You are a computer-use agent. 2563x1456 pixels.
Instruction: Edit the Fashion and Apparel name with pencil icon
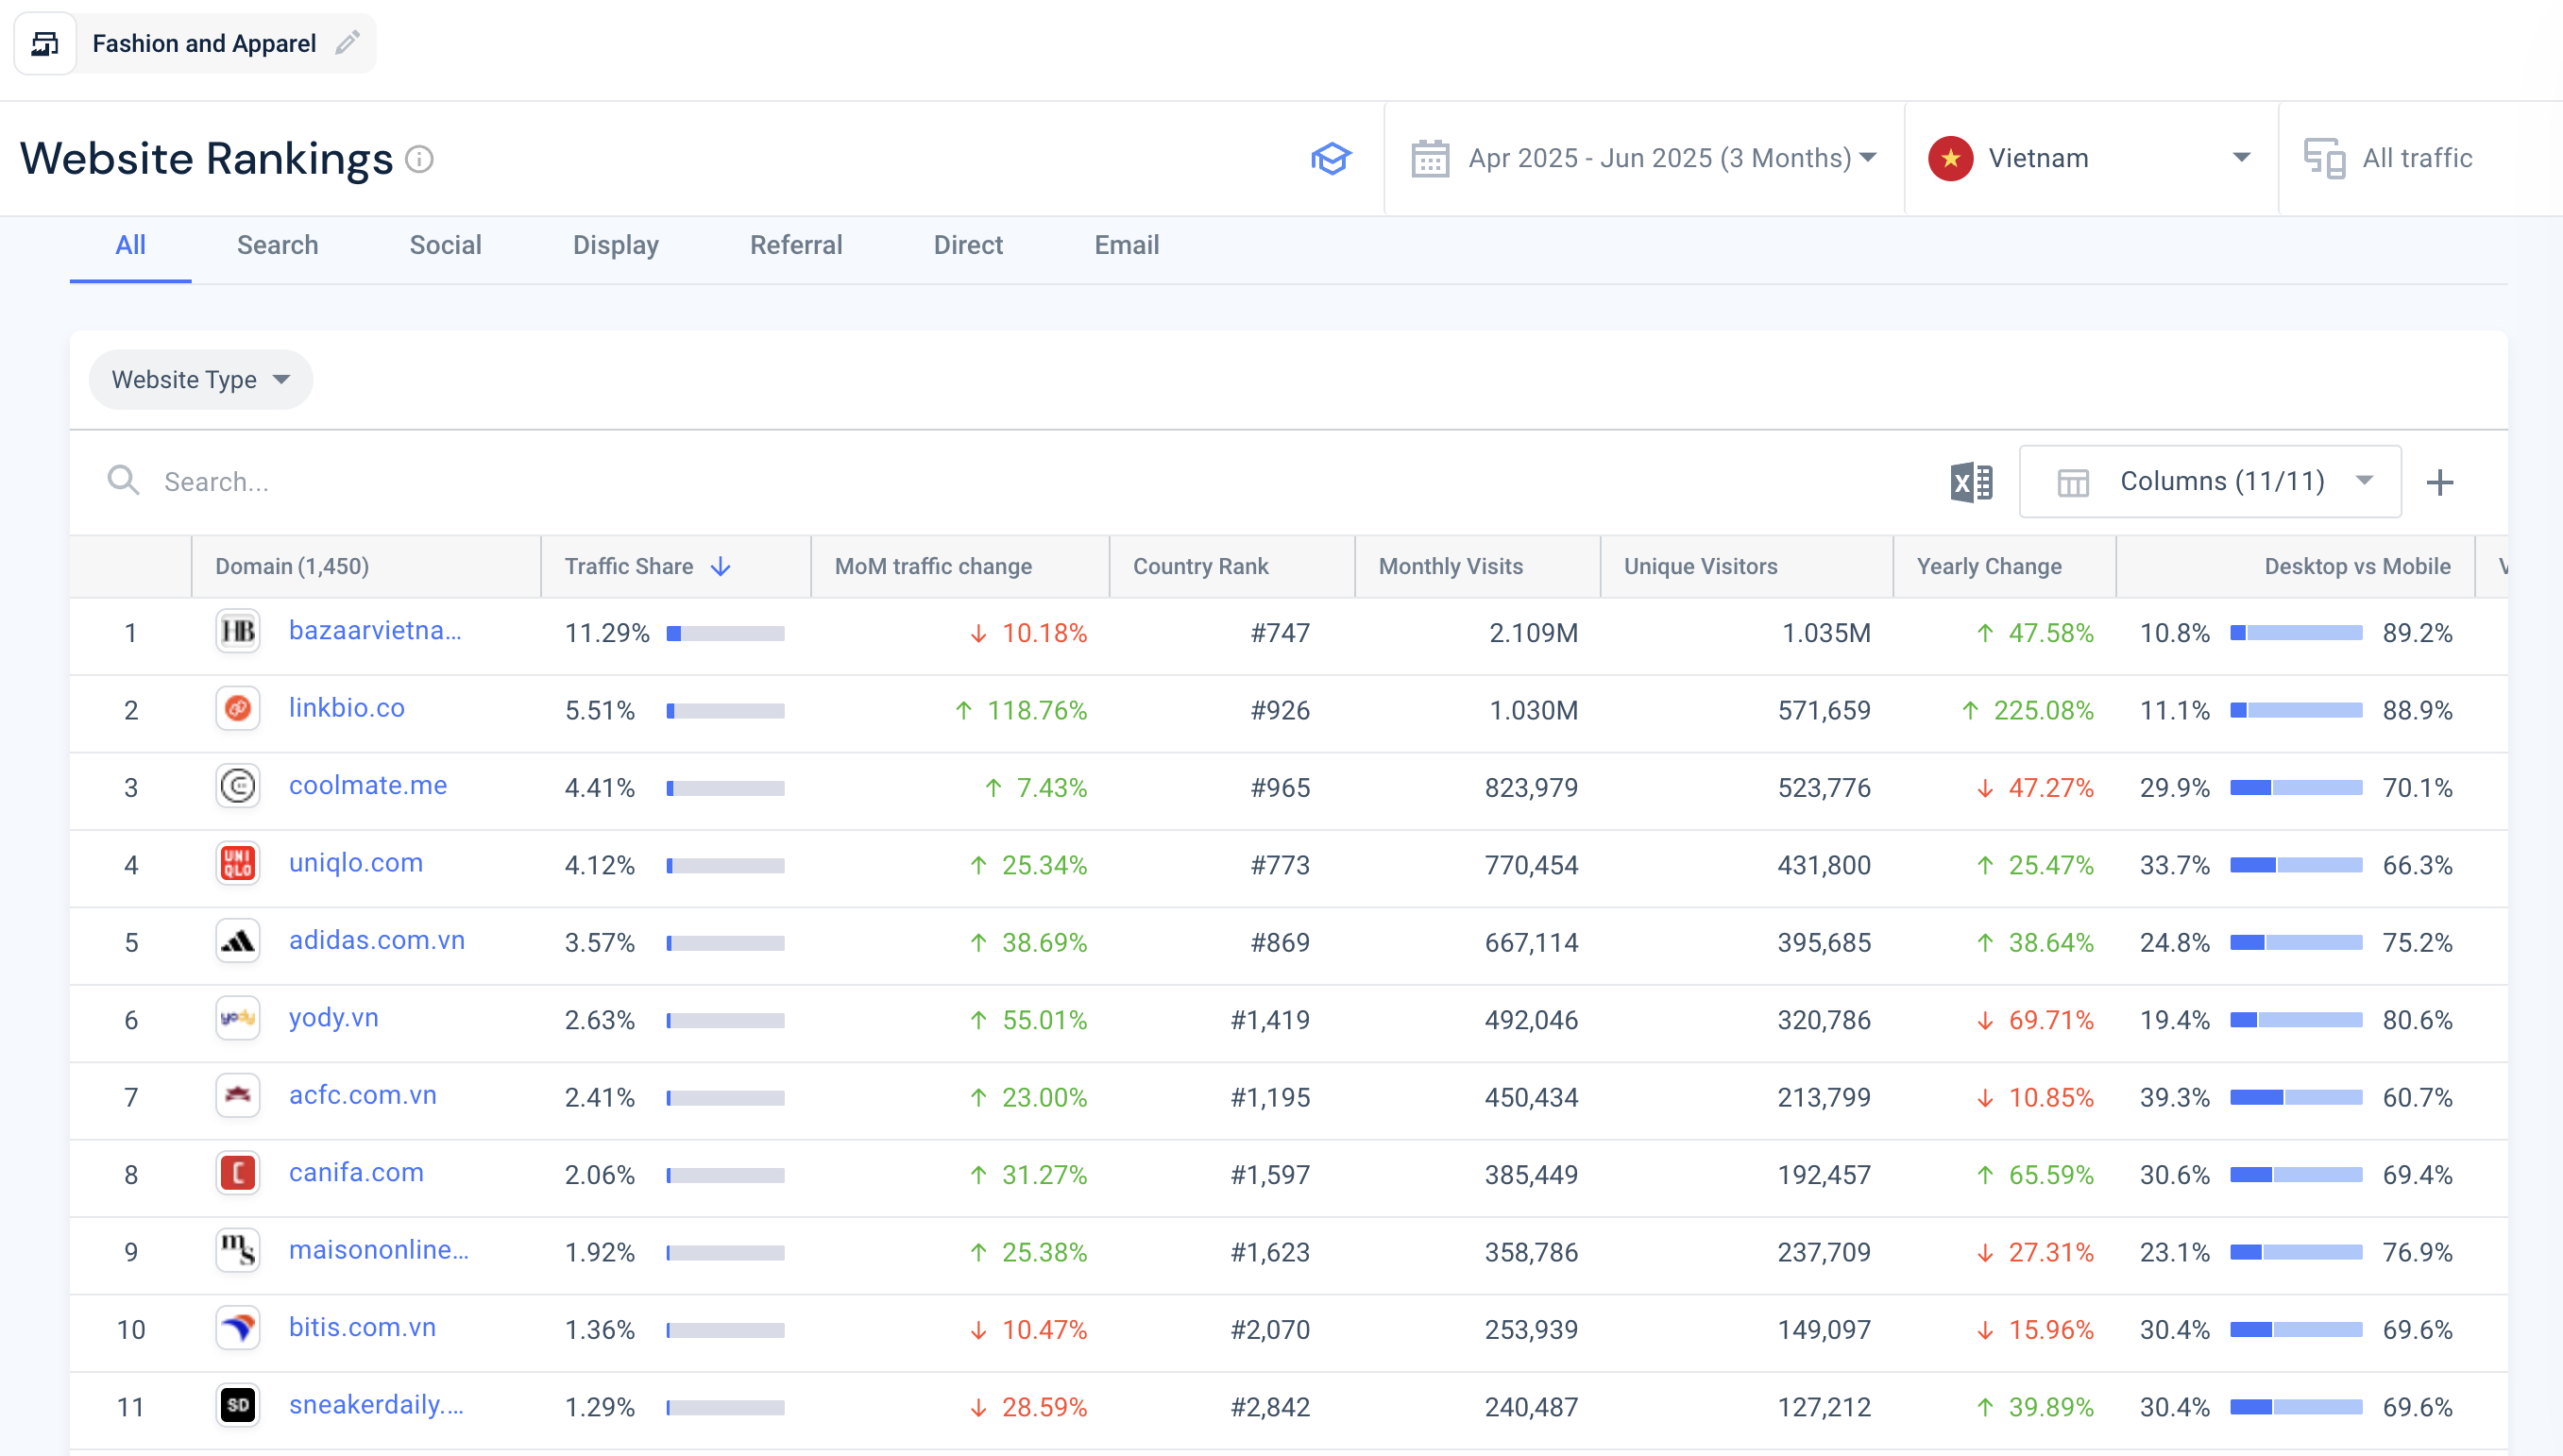click(x=347, y=43)
